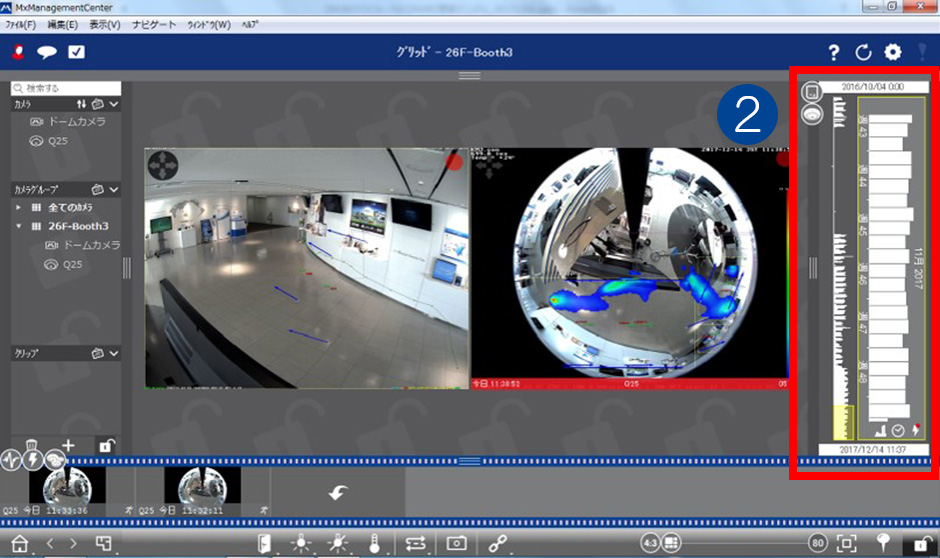940x558 pixels.
Task: Select the dome camera live view
Action: [306, 268]
